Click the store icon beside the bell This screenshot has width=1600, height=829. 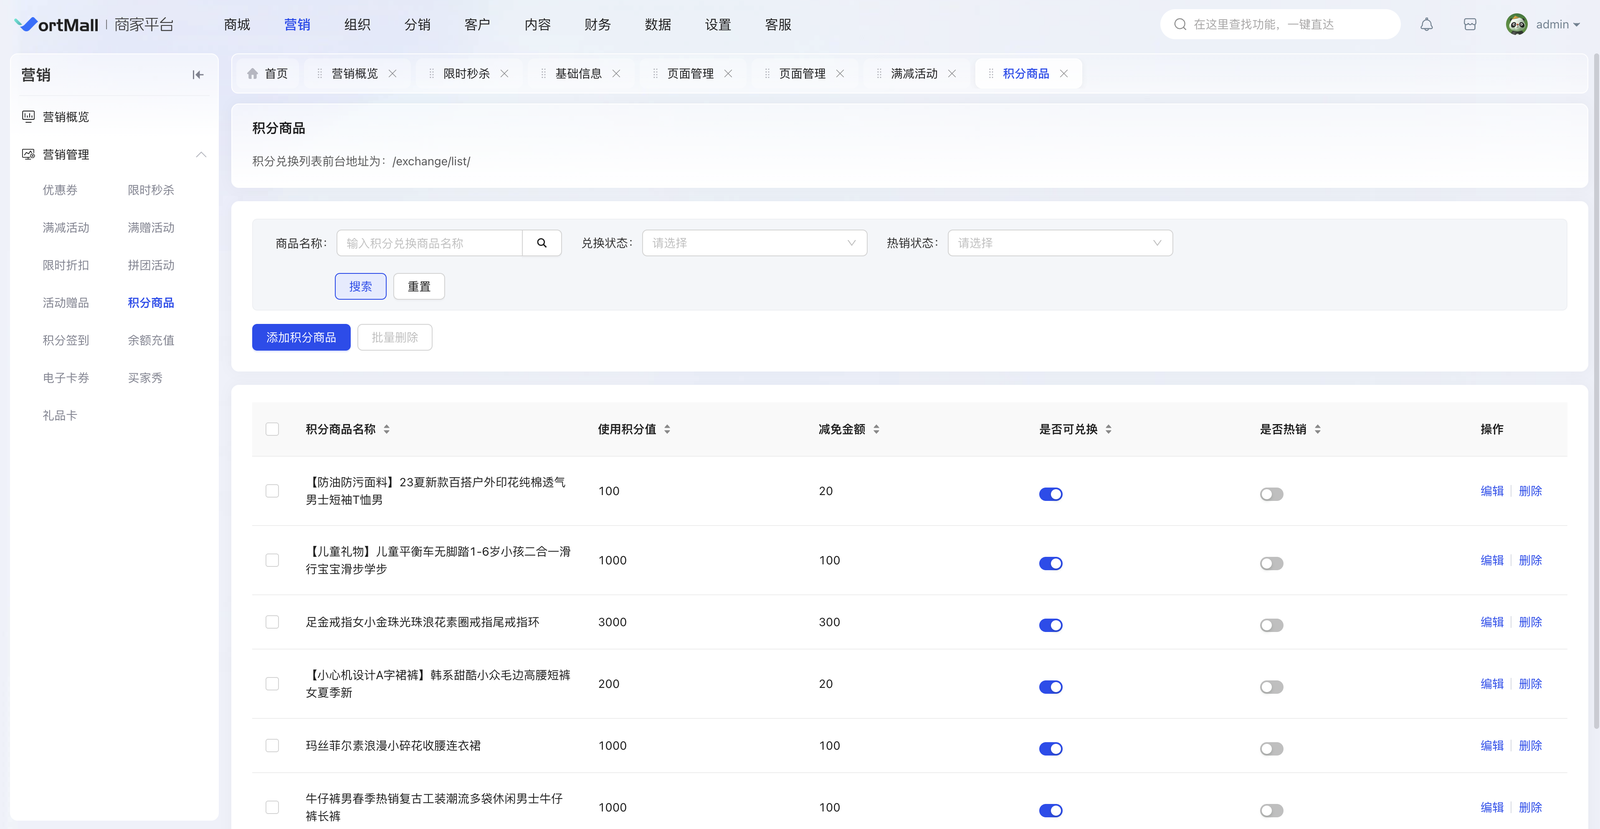(1469, 25)
